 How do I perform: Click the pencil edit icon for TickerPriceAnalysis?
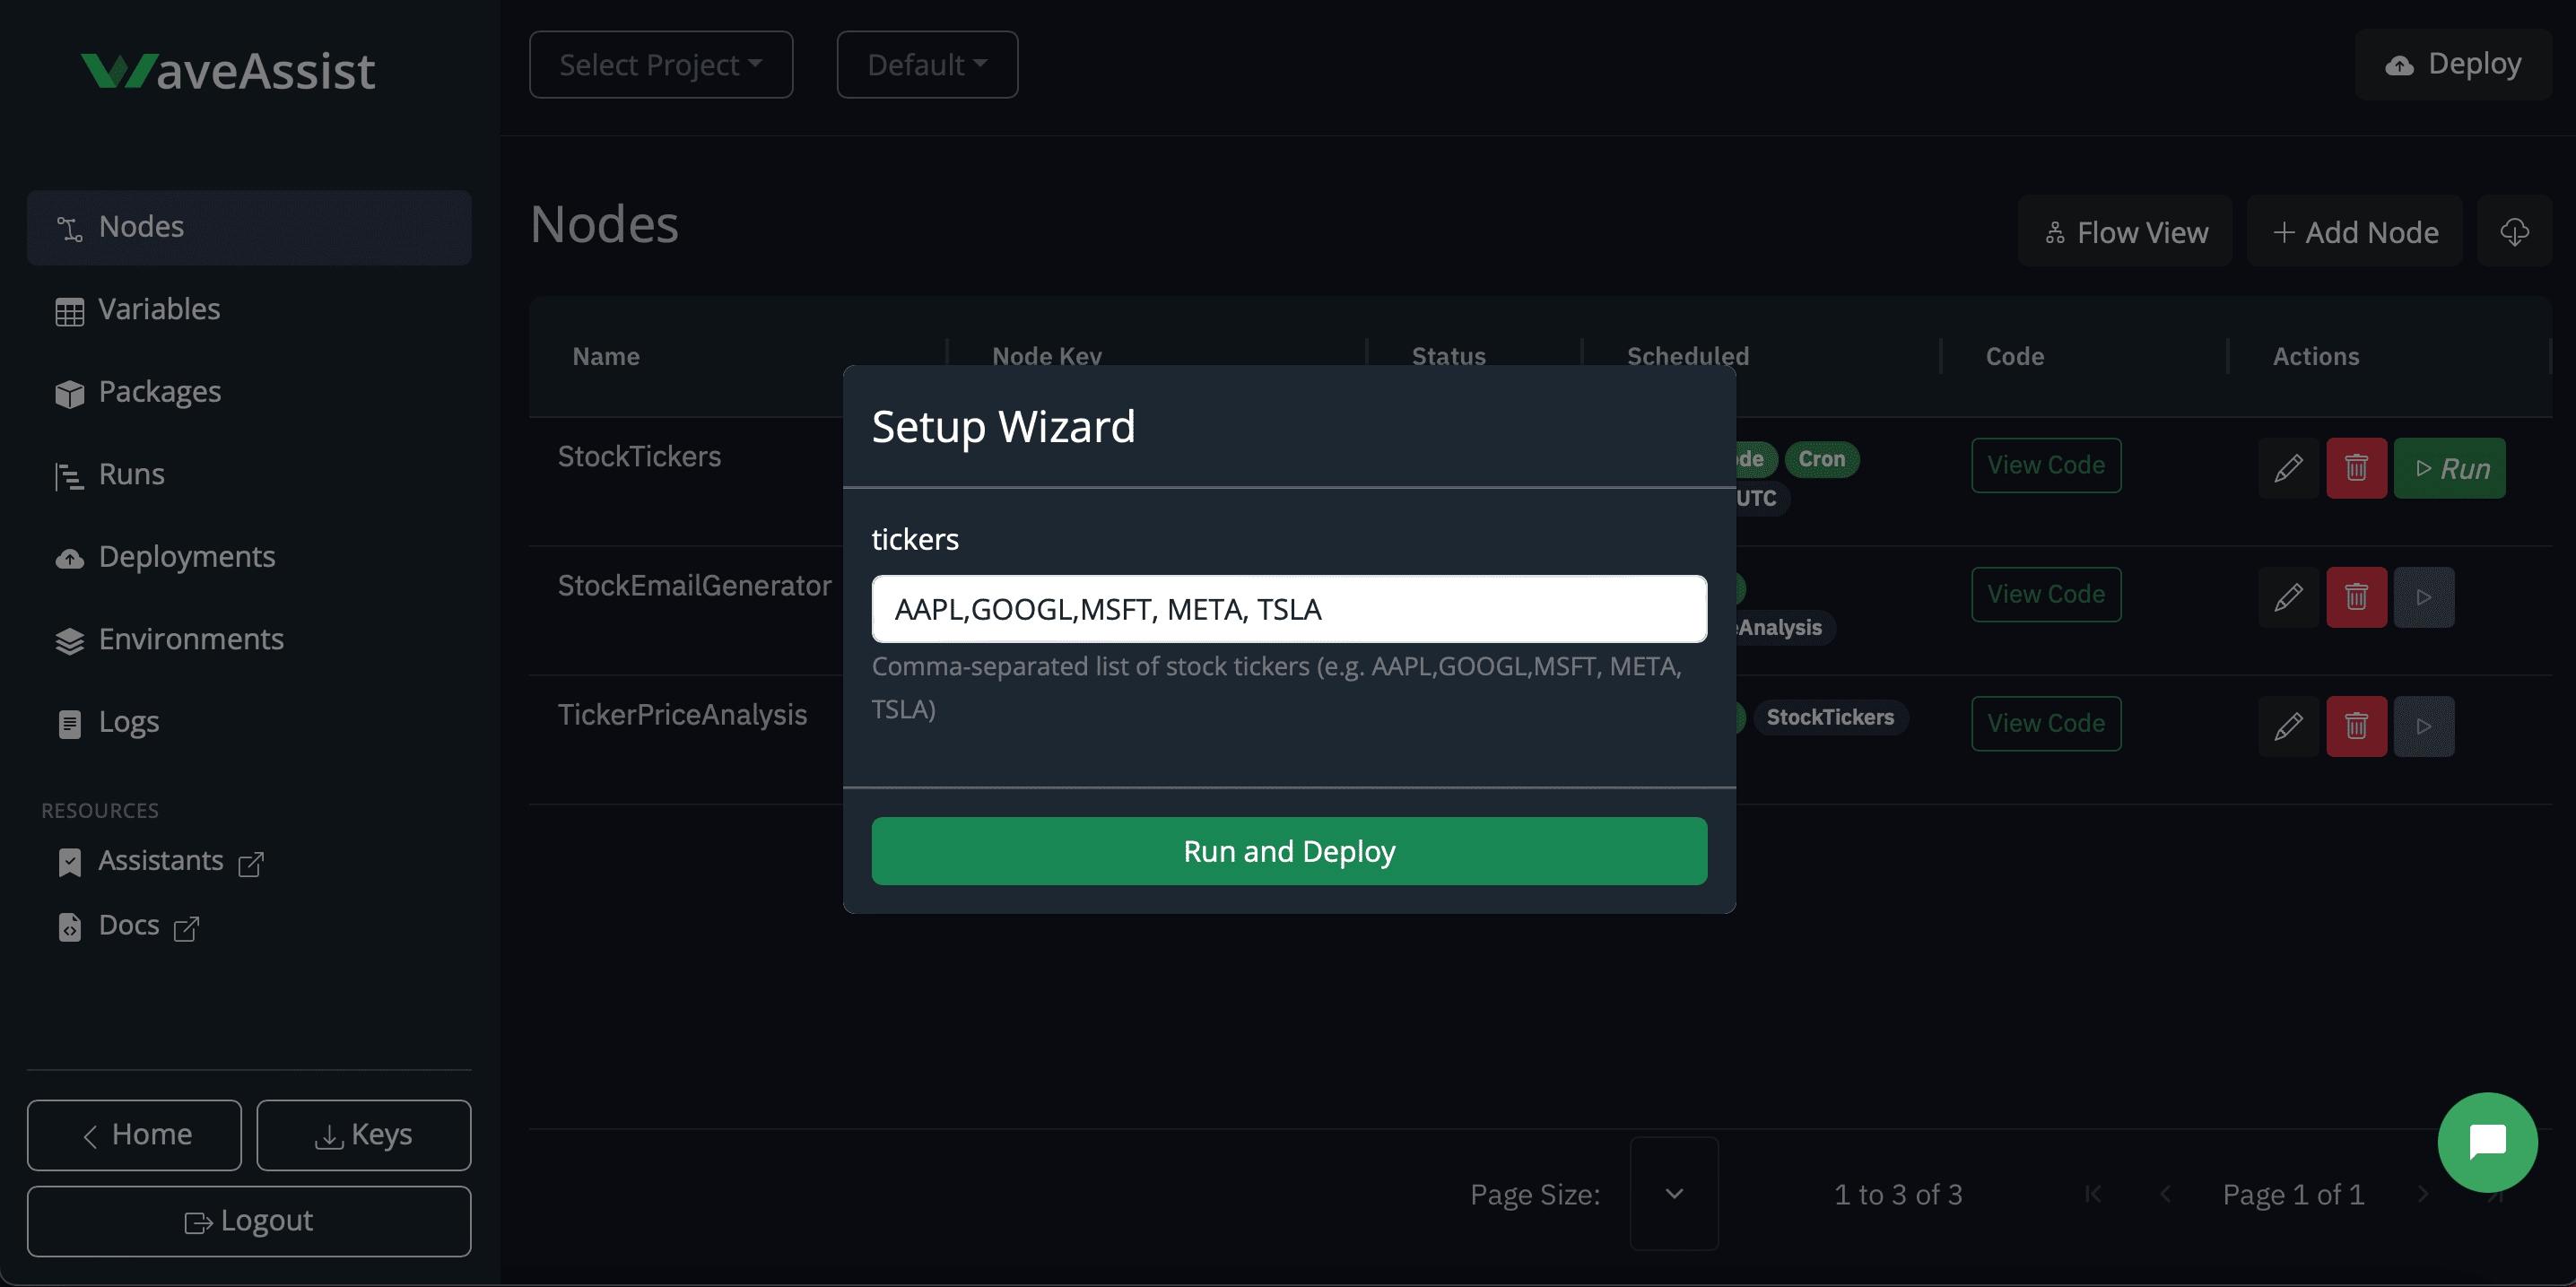pyautogui.click(x=2288, y=726)
